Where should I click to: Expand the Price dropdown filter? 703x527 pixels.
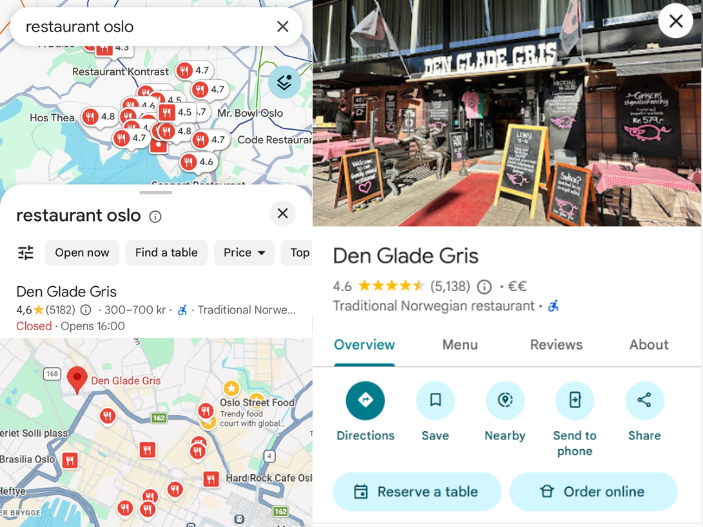coord(244,253)
